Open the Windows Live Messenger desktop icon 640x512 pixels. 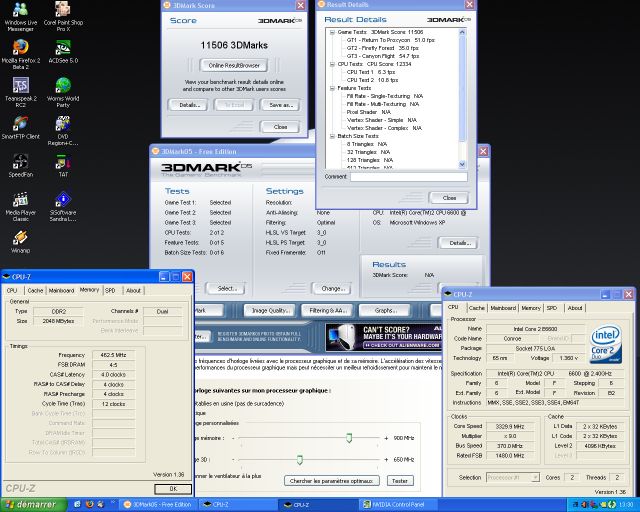click(x=20, y=16)
